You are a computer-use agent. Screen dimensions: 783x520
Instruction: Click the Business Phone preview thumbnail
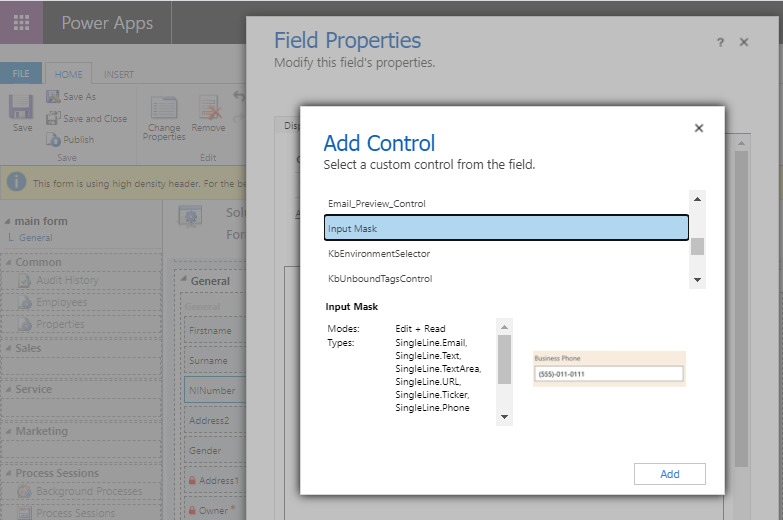click(609, 369)
